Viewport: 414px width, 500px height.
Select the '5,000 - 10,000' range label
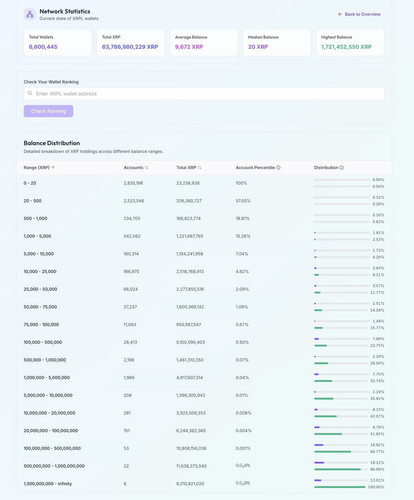coord(39,254)
